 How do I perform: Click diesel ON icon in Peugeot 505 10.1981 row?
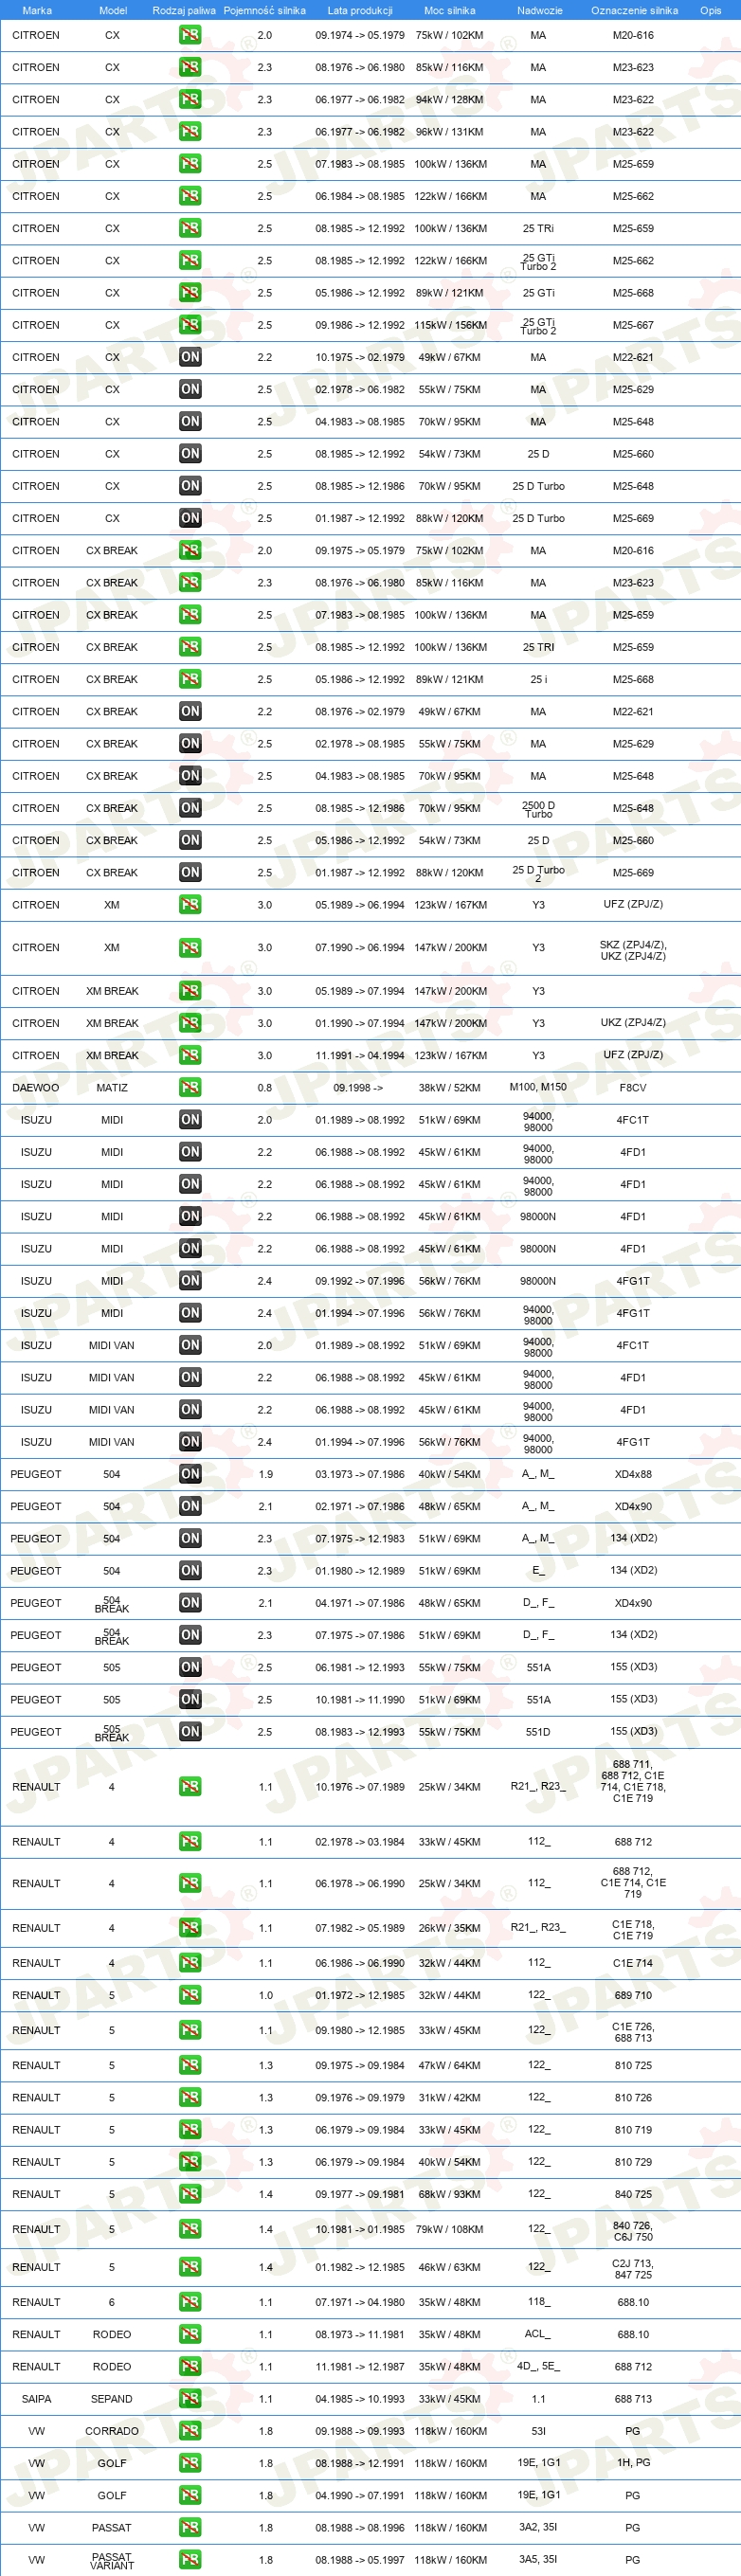190,1699
